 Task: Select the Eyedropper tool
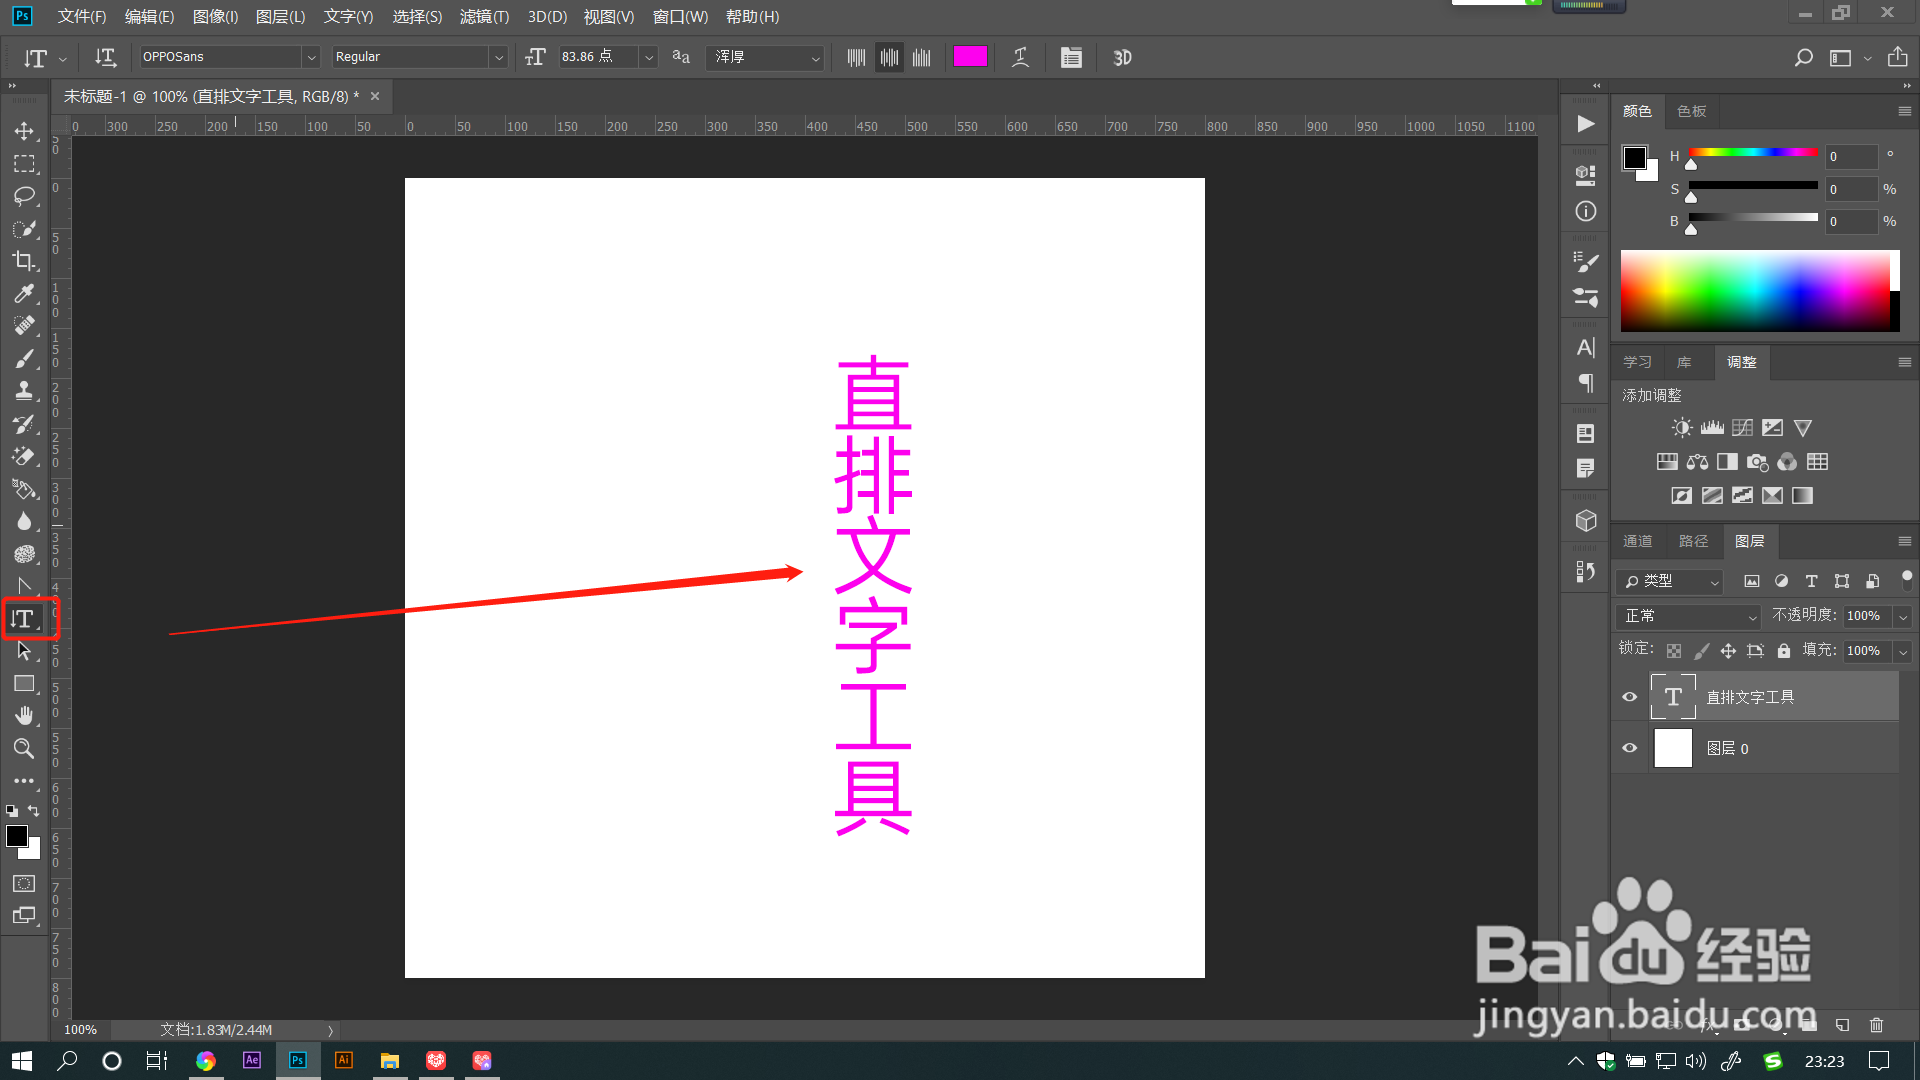click(x=24, y=293)
